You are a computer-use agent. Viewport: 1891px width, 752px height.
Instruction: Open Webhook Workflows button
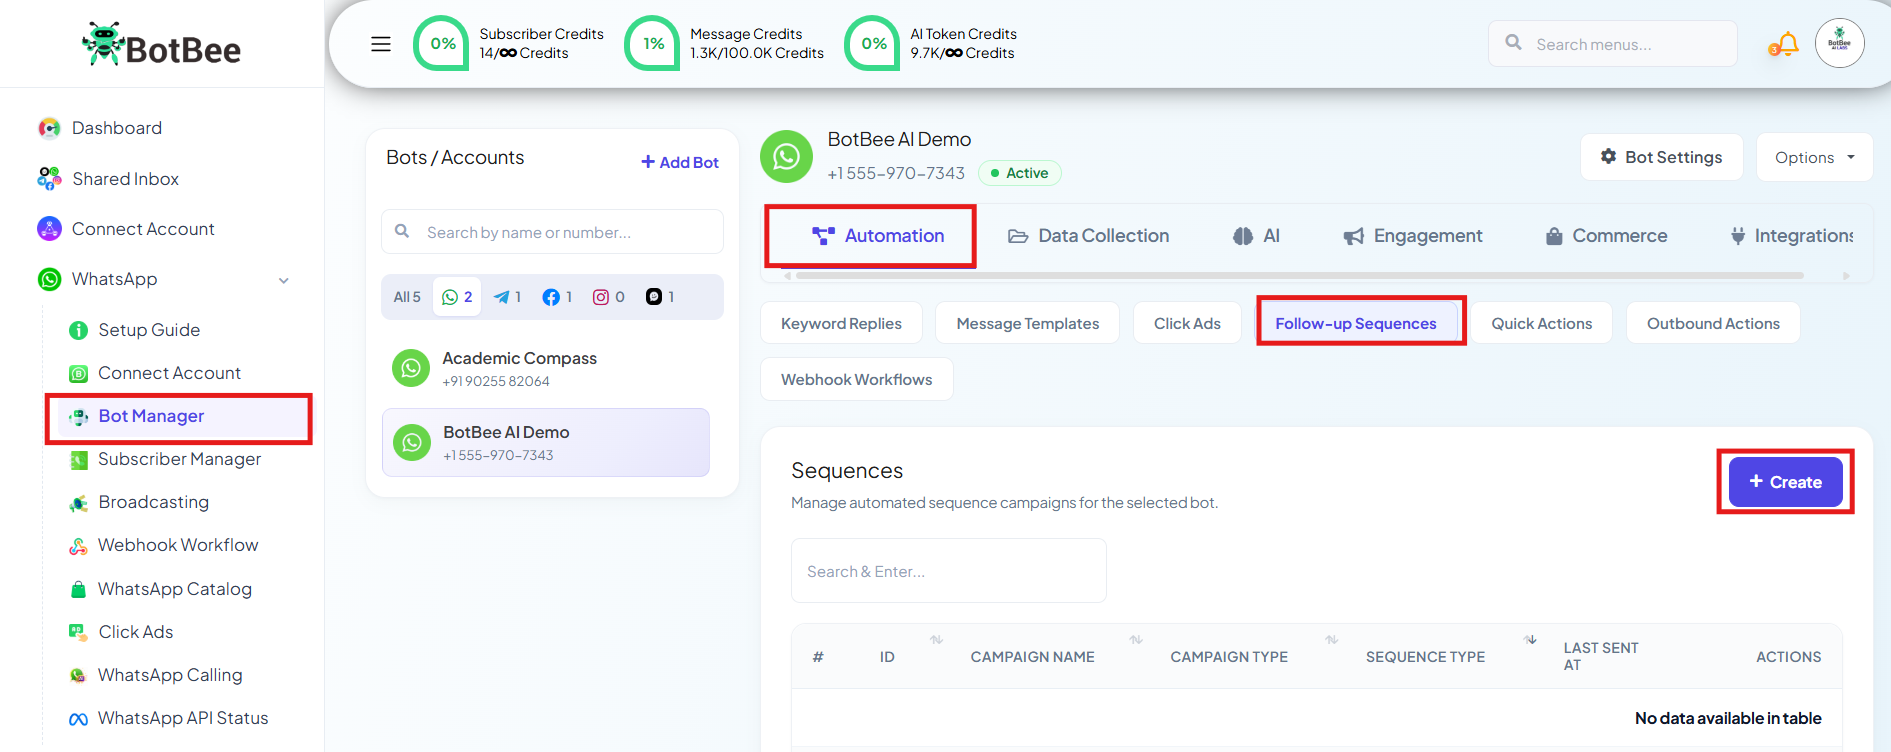point(856,379)
